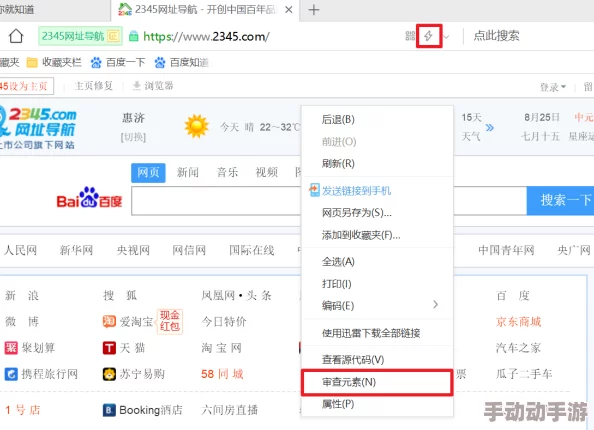This screenshot has width=594, height=430.
Task: Click the paw icon beside 百度知道
Action: click(160, 62)
